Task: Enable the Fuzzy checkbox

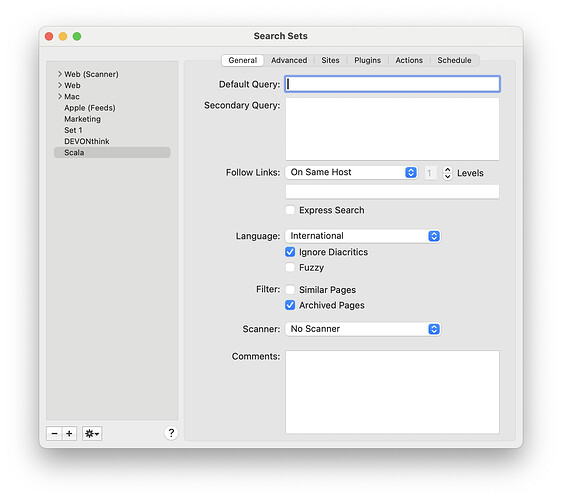Action: (290, 267)
